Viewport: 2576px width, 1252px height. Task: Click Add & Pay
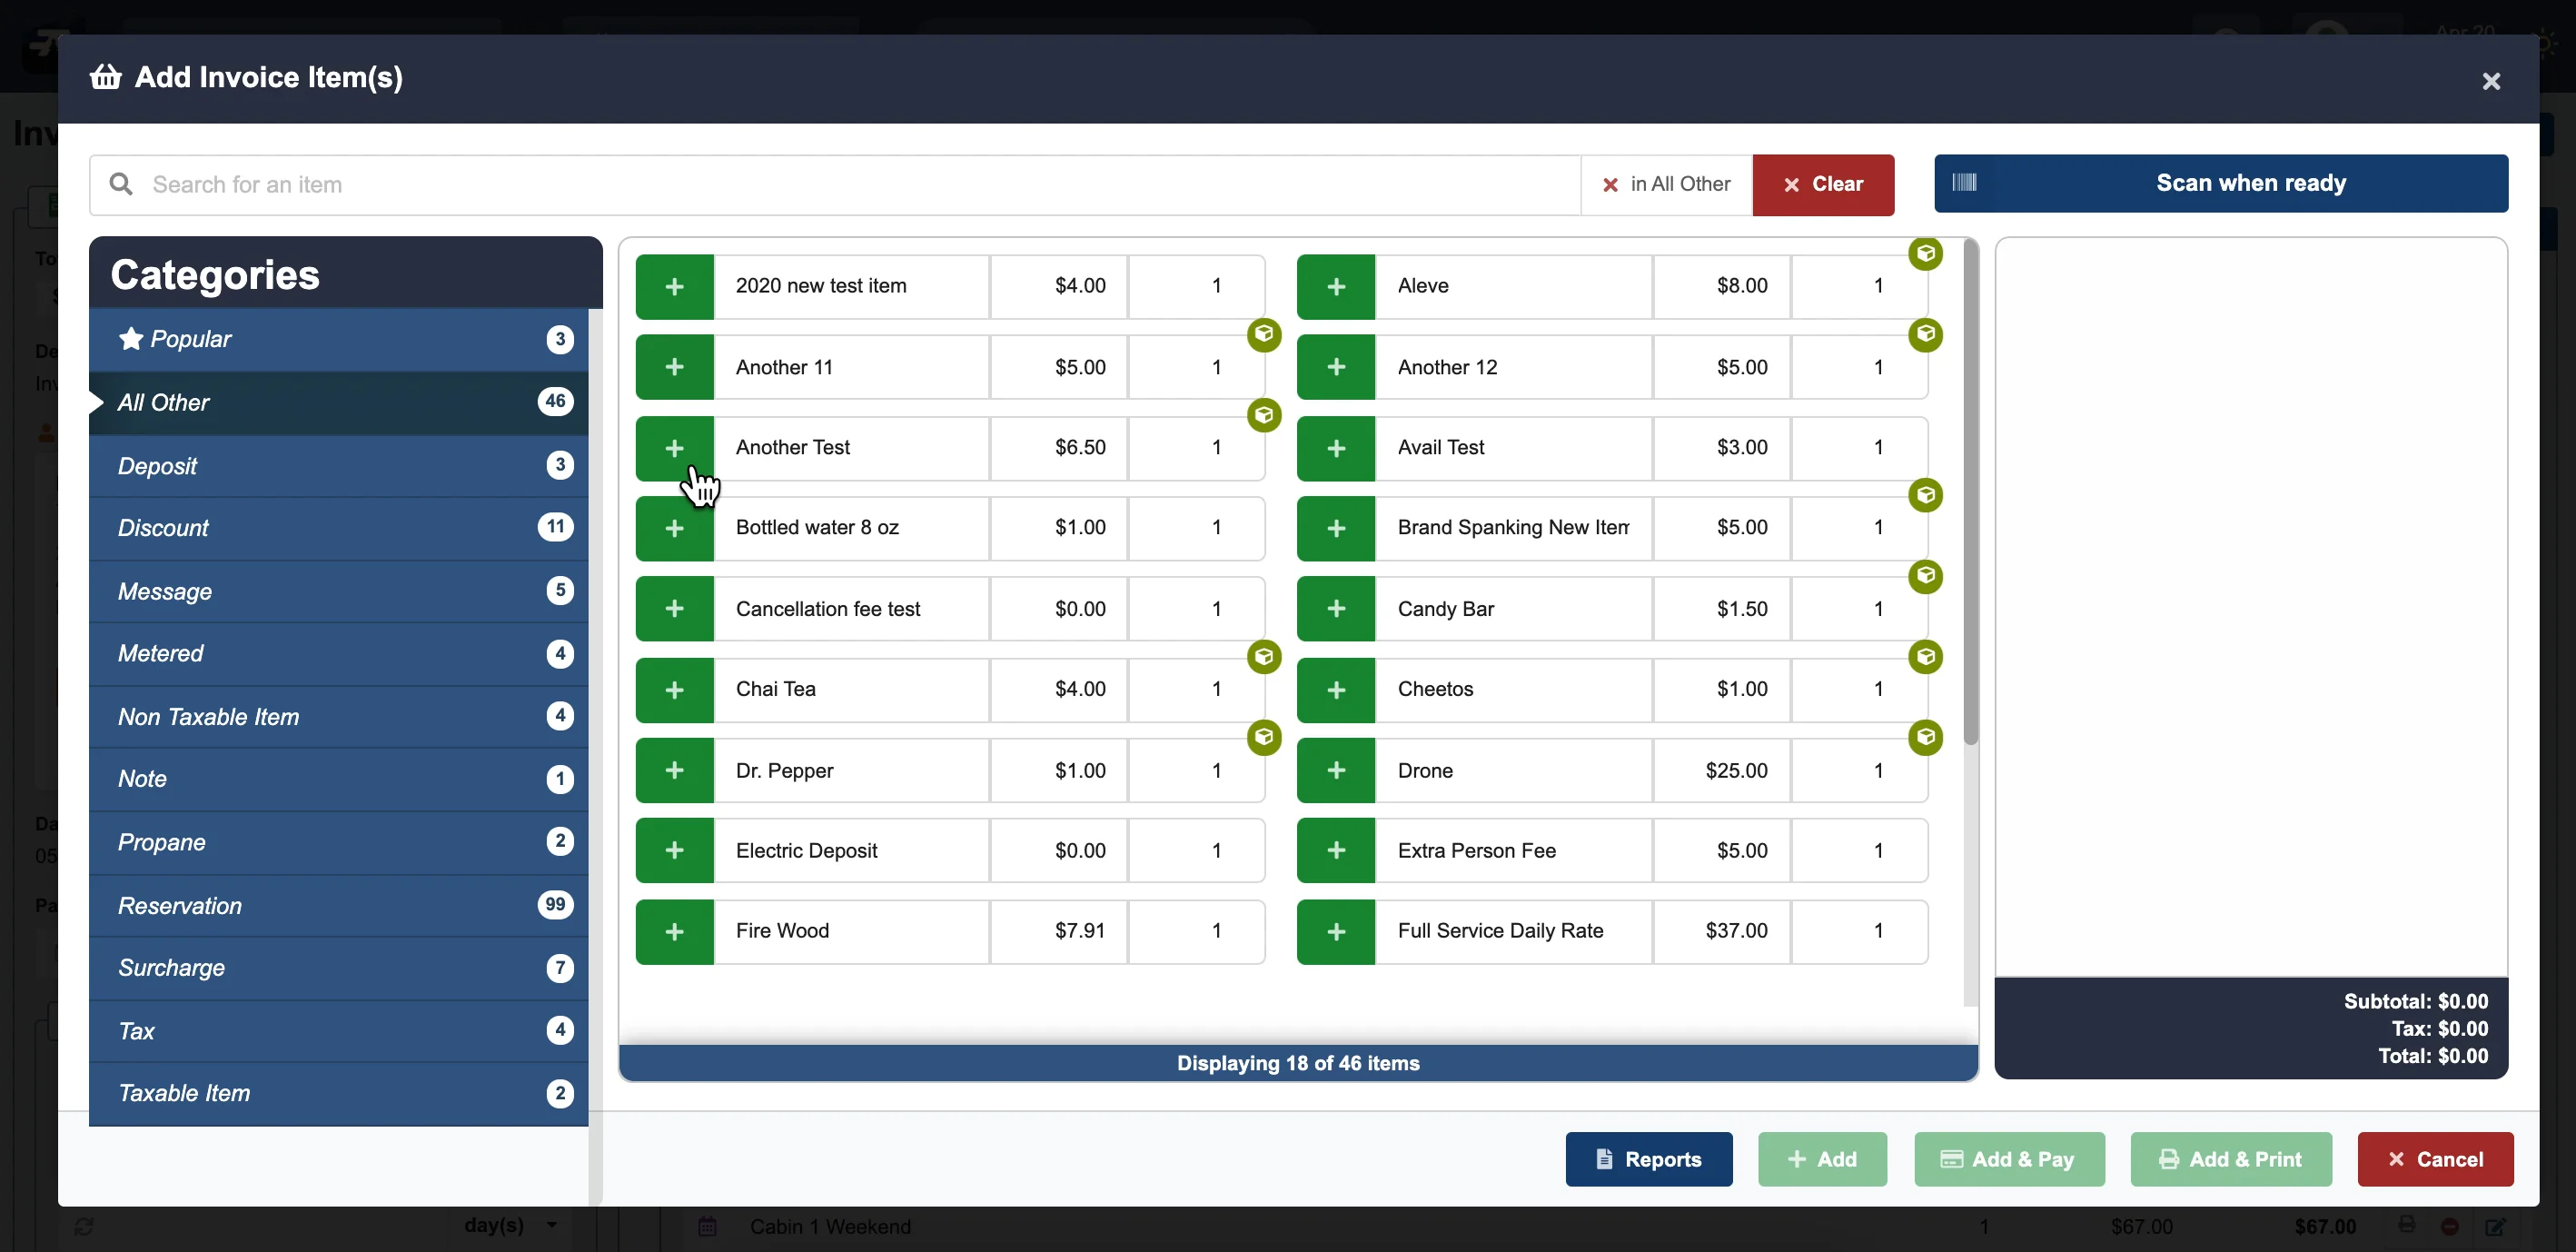[x=2008, y=1159]
